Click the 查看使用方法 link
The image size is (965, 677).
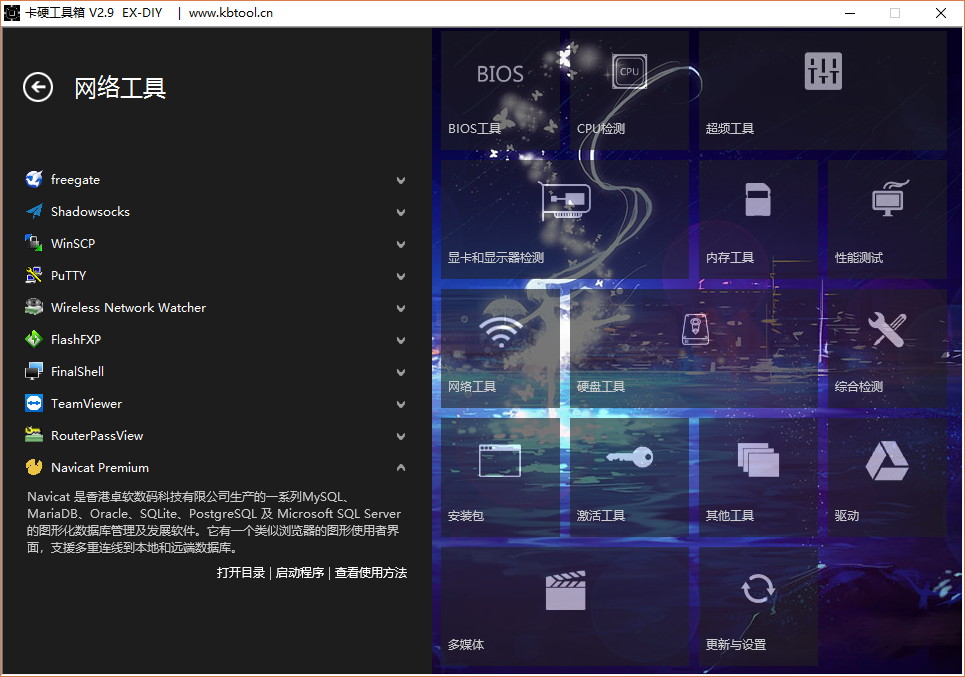coord(371,573)
